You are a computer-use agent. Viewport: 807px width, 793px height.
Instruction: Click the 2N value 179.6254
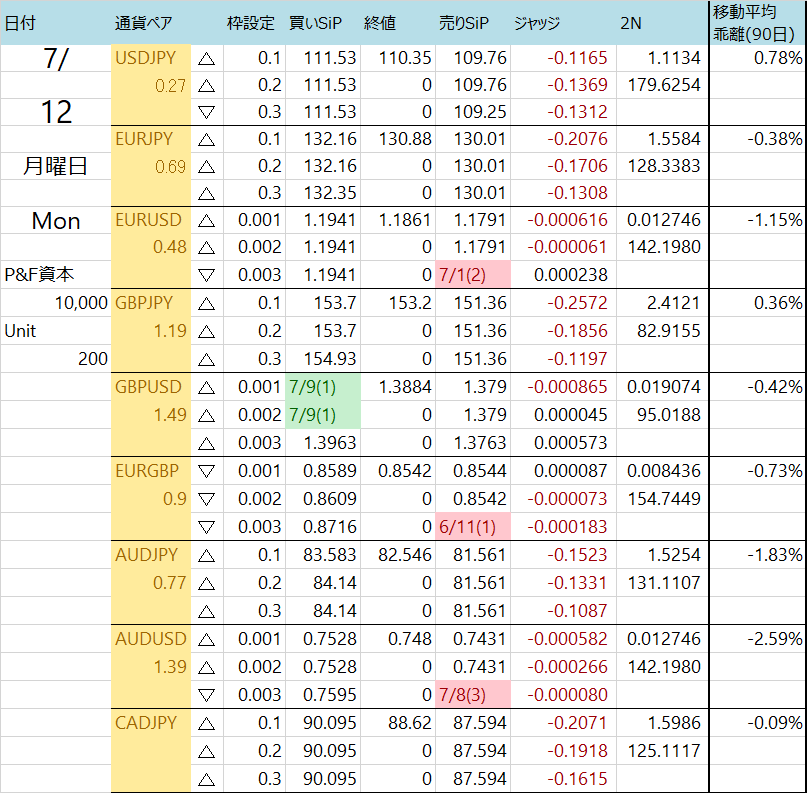(x=664, y=84)
